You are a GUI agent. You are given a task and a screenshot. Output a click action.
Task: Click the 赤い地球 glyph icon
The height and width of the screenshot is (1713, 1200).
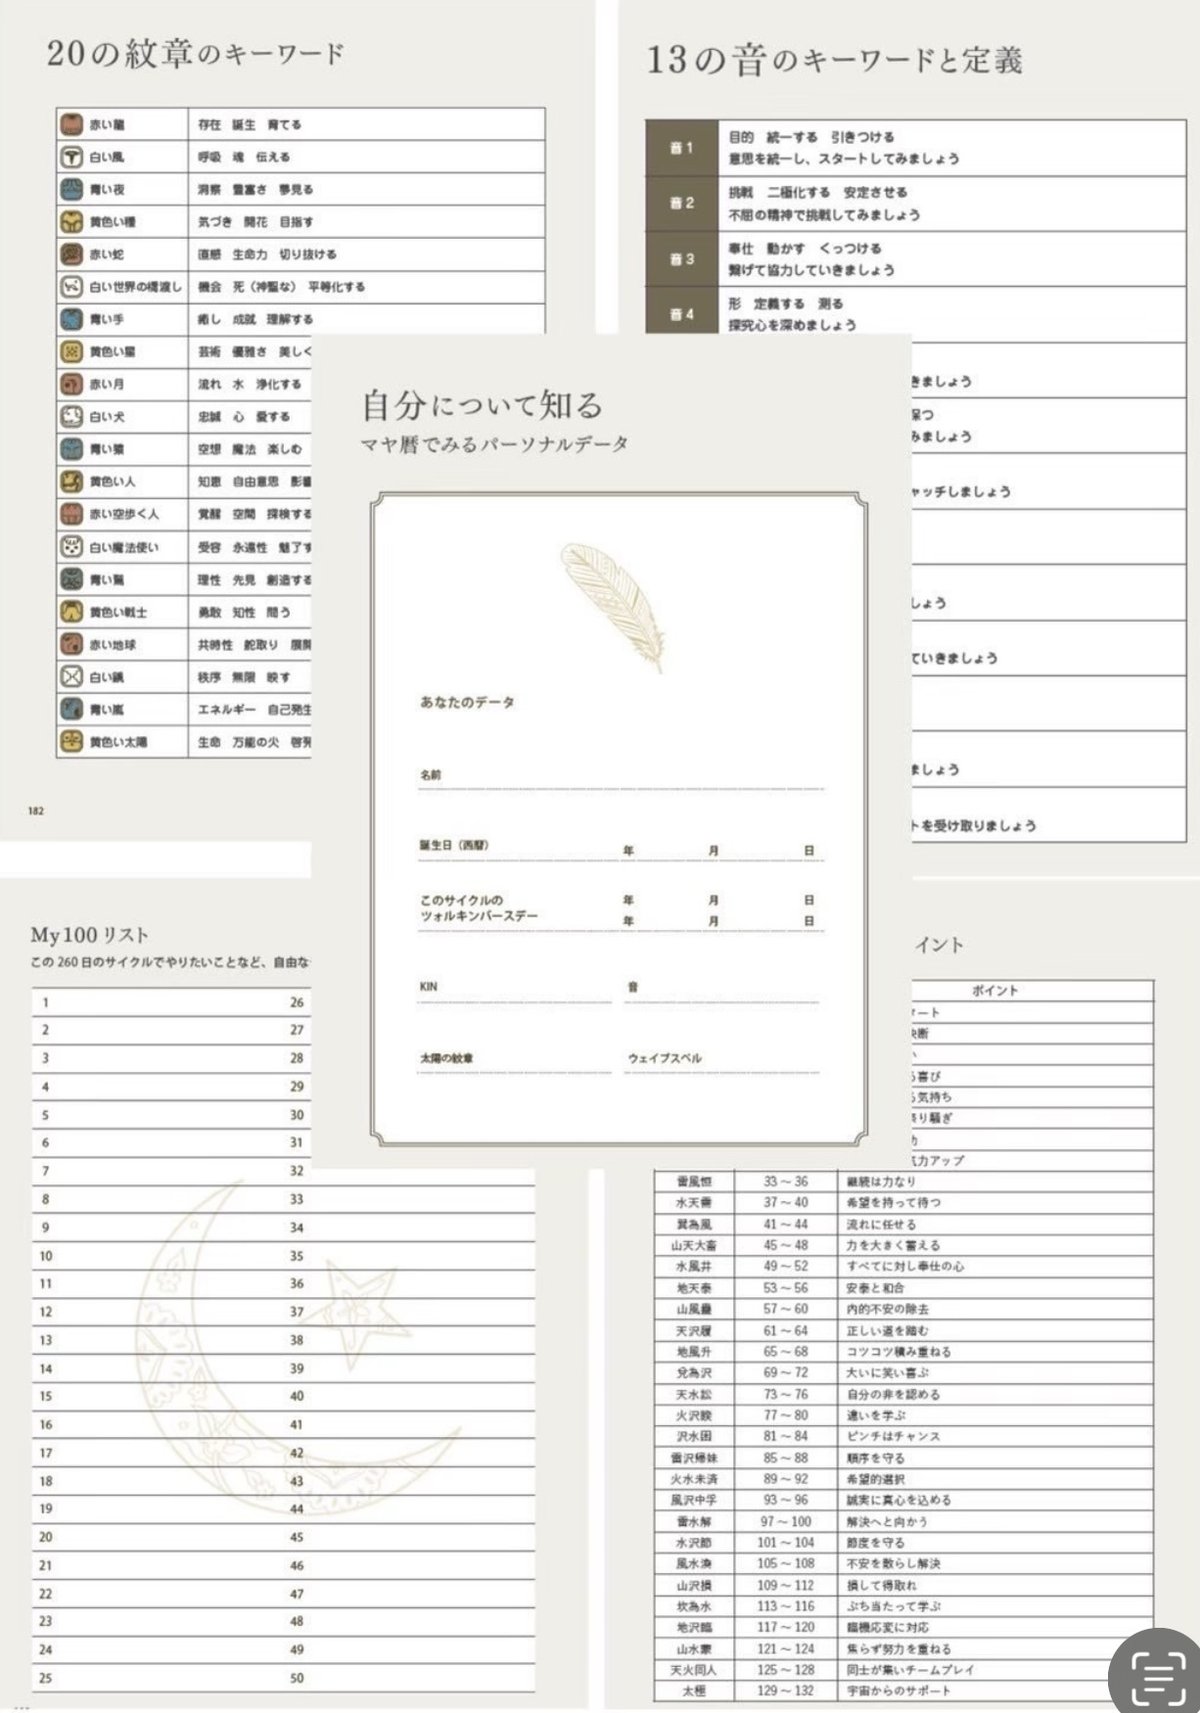pyautogui.click(x=71, y=644)
